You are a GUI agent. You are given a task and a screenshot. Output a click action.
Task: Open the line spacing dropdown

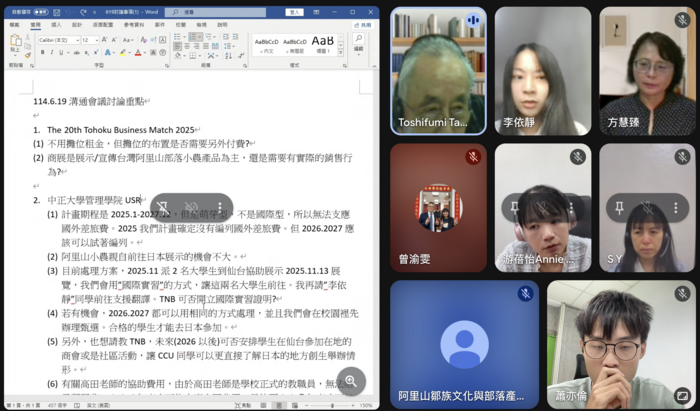pyautogui.click(x=229, y=46)
